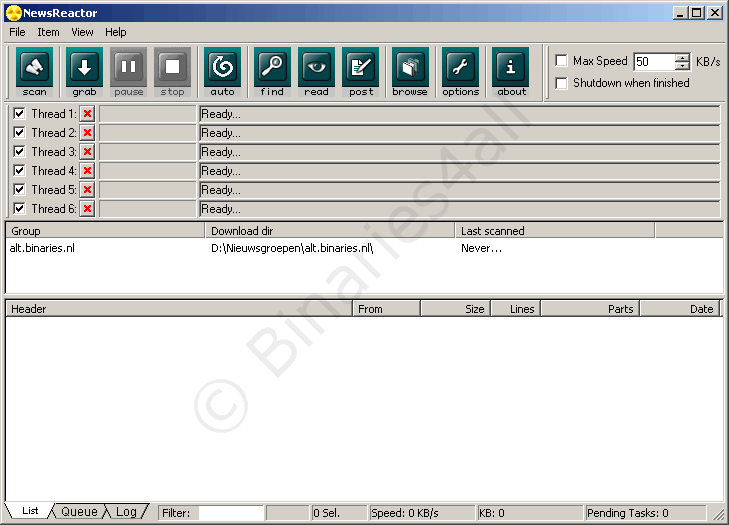Click the red X for Thread 5
Image resolution: width=729 pixels, height=525 pixels.
coord(87,190)
